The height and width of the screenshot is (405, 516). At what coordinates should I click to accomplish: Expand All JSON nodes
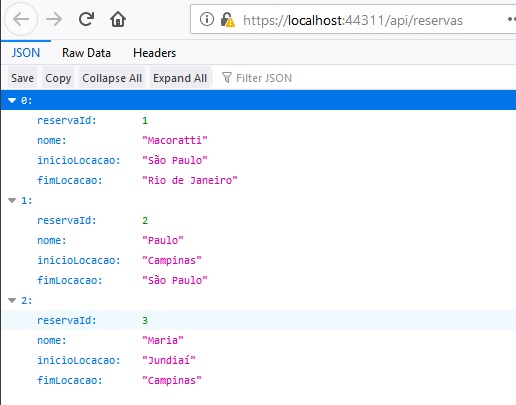point(180,78)
